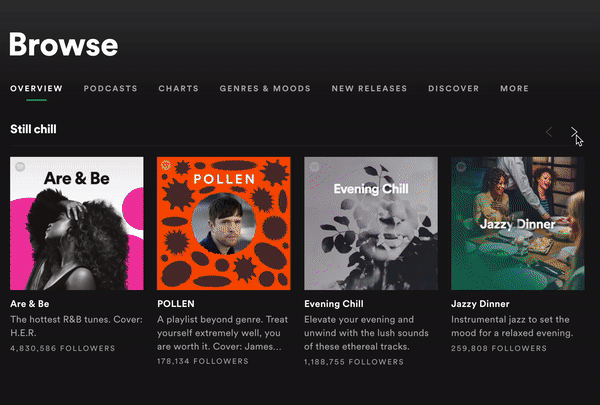The height and width of the screenshot is (405, 600).
Task: Click the Browse page heading
Action: point(64,44)
